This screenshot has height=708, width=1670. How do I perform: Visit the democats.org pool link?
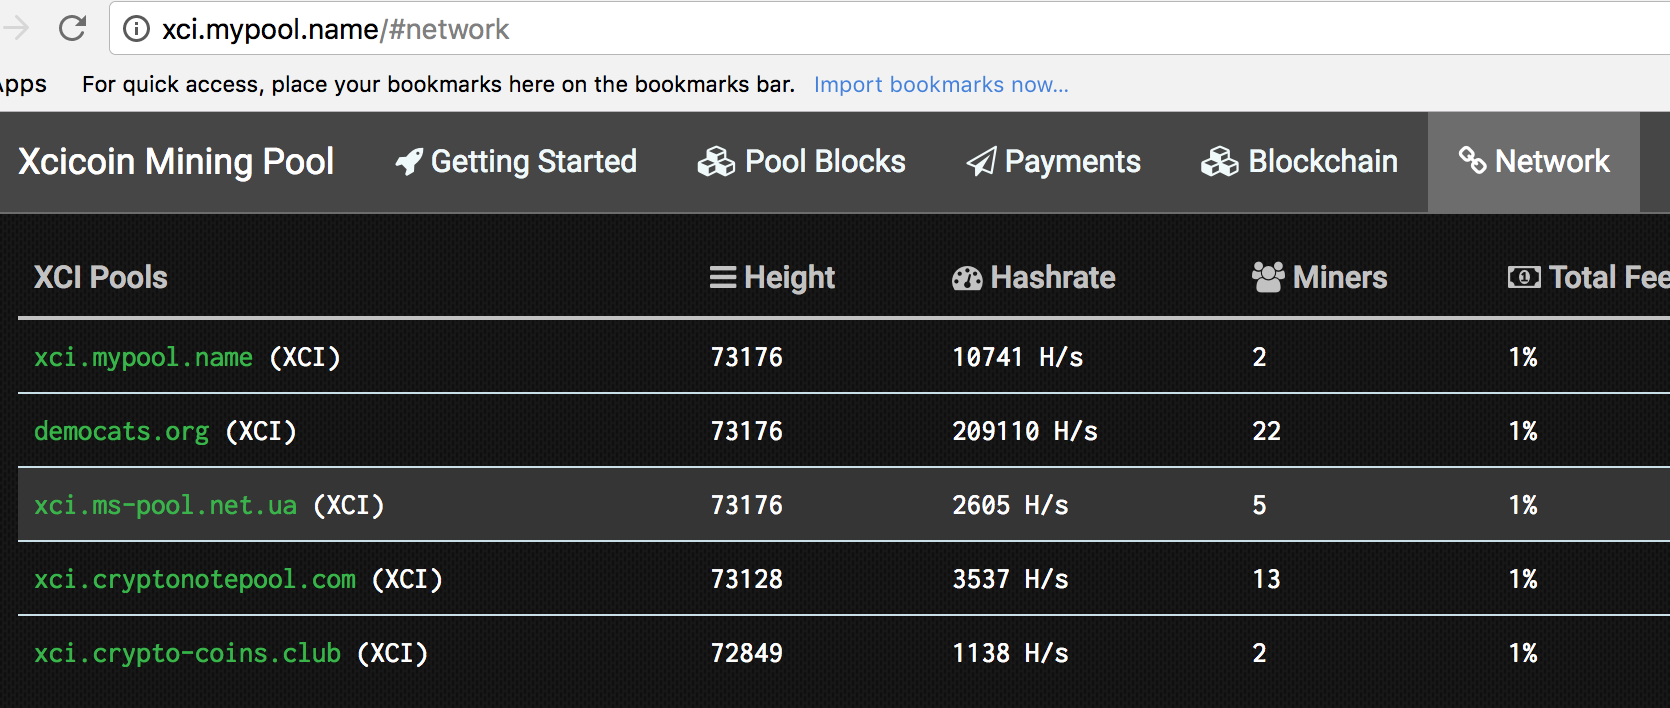click(122, 431)
